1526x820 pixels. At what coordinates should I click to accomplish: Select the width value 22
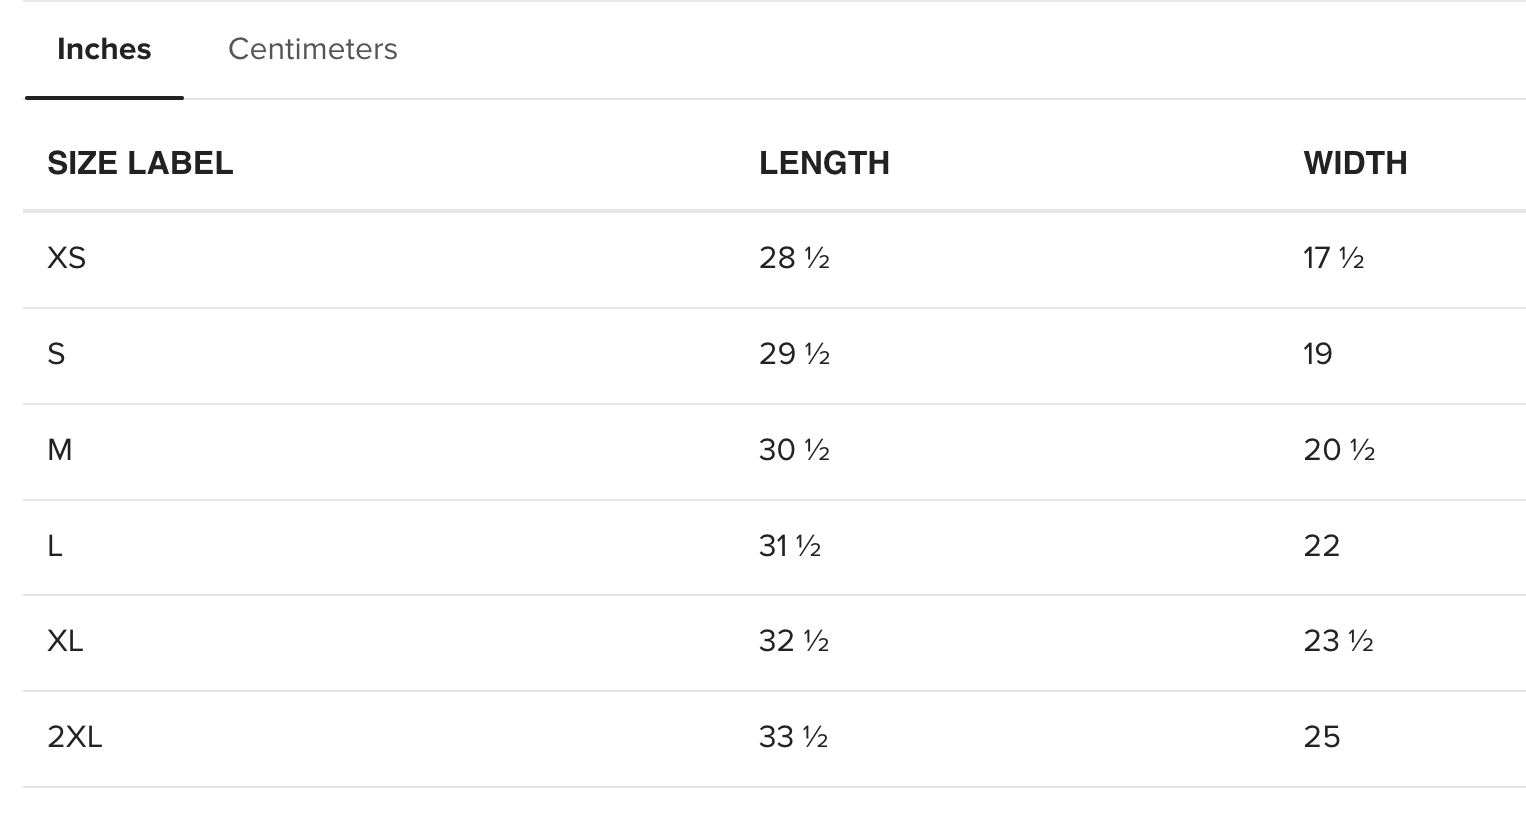point(1321,546)
